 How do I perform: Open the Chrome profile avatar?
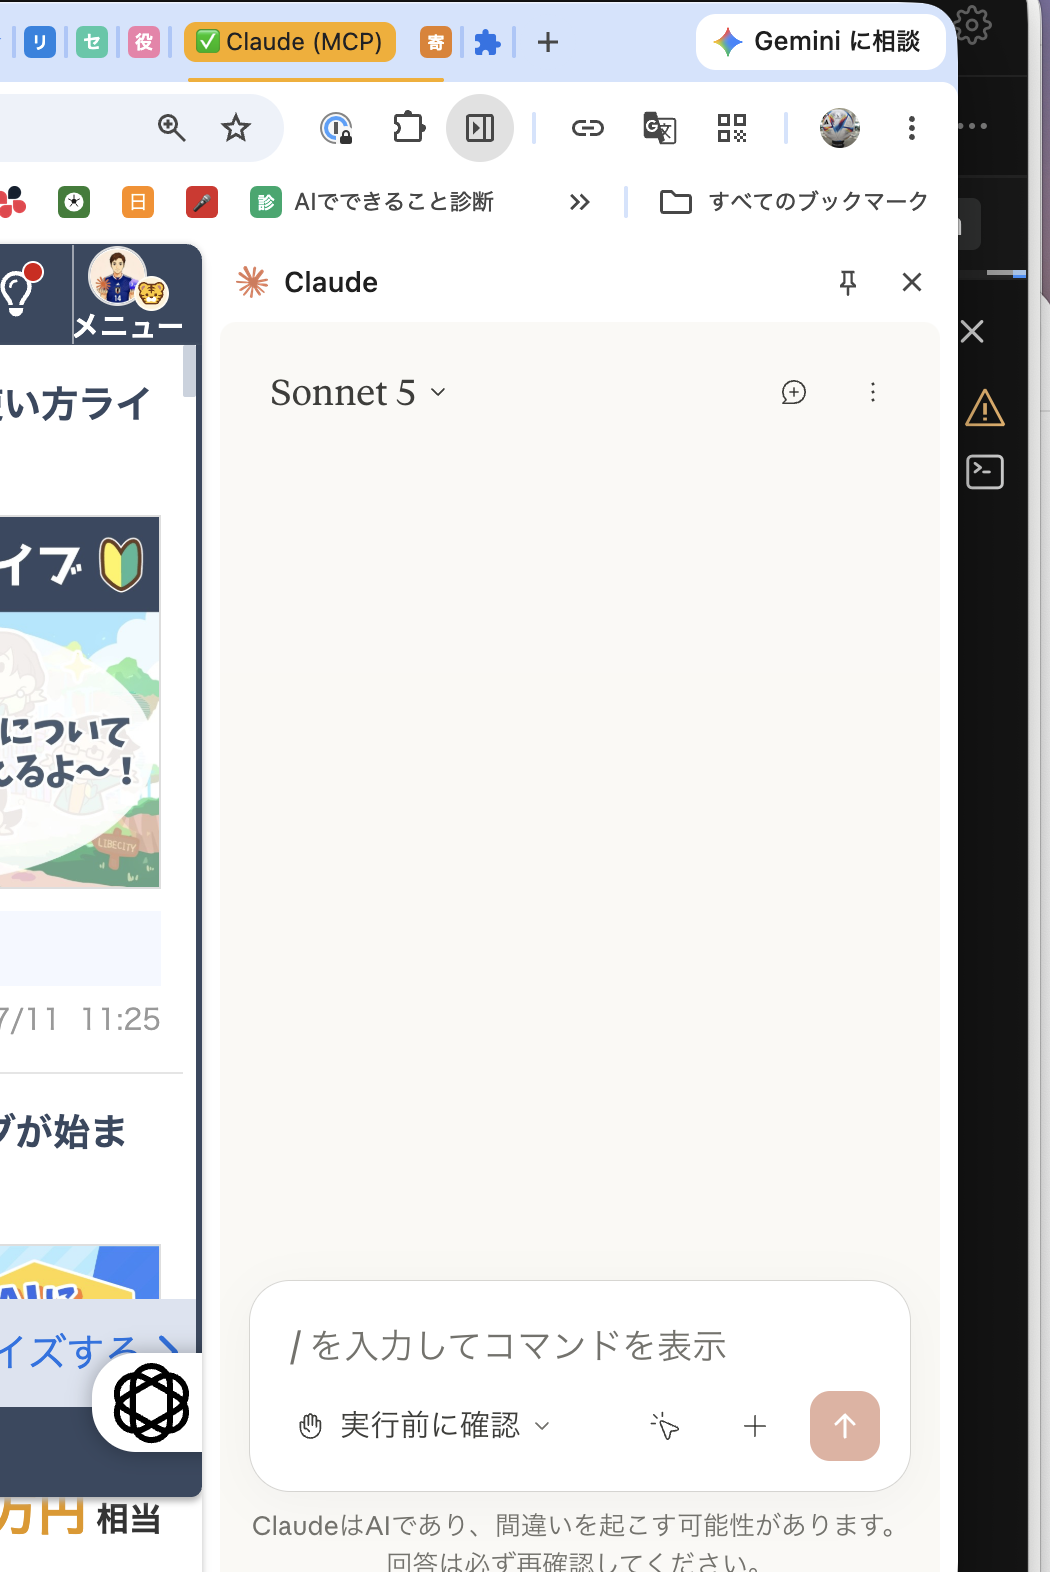tap(840, 128)
